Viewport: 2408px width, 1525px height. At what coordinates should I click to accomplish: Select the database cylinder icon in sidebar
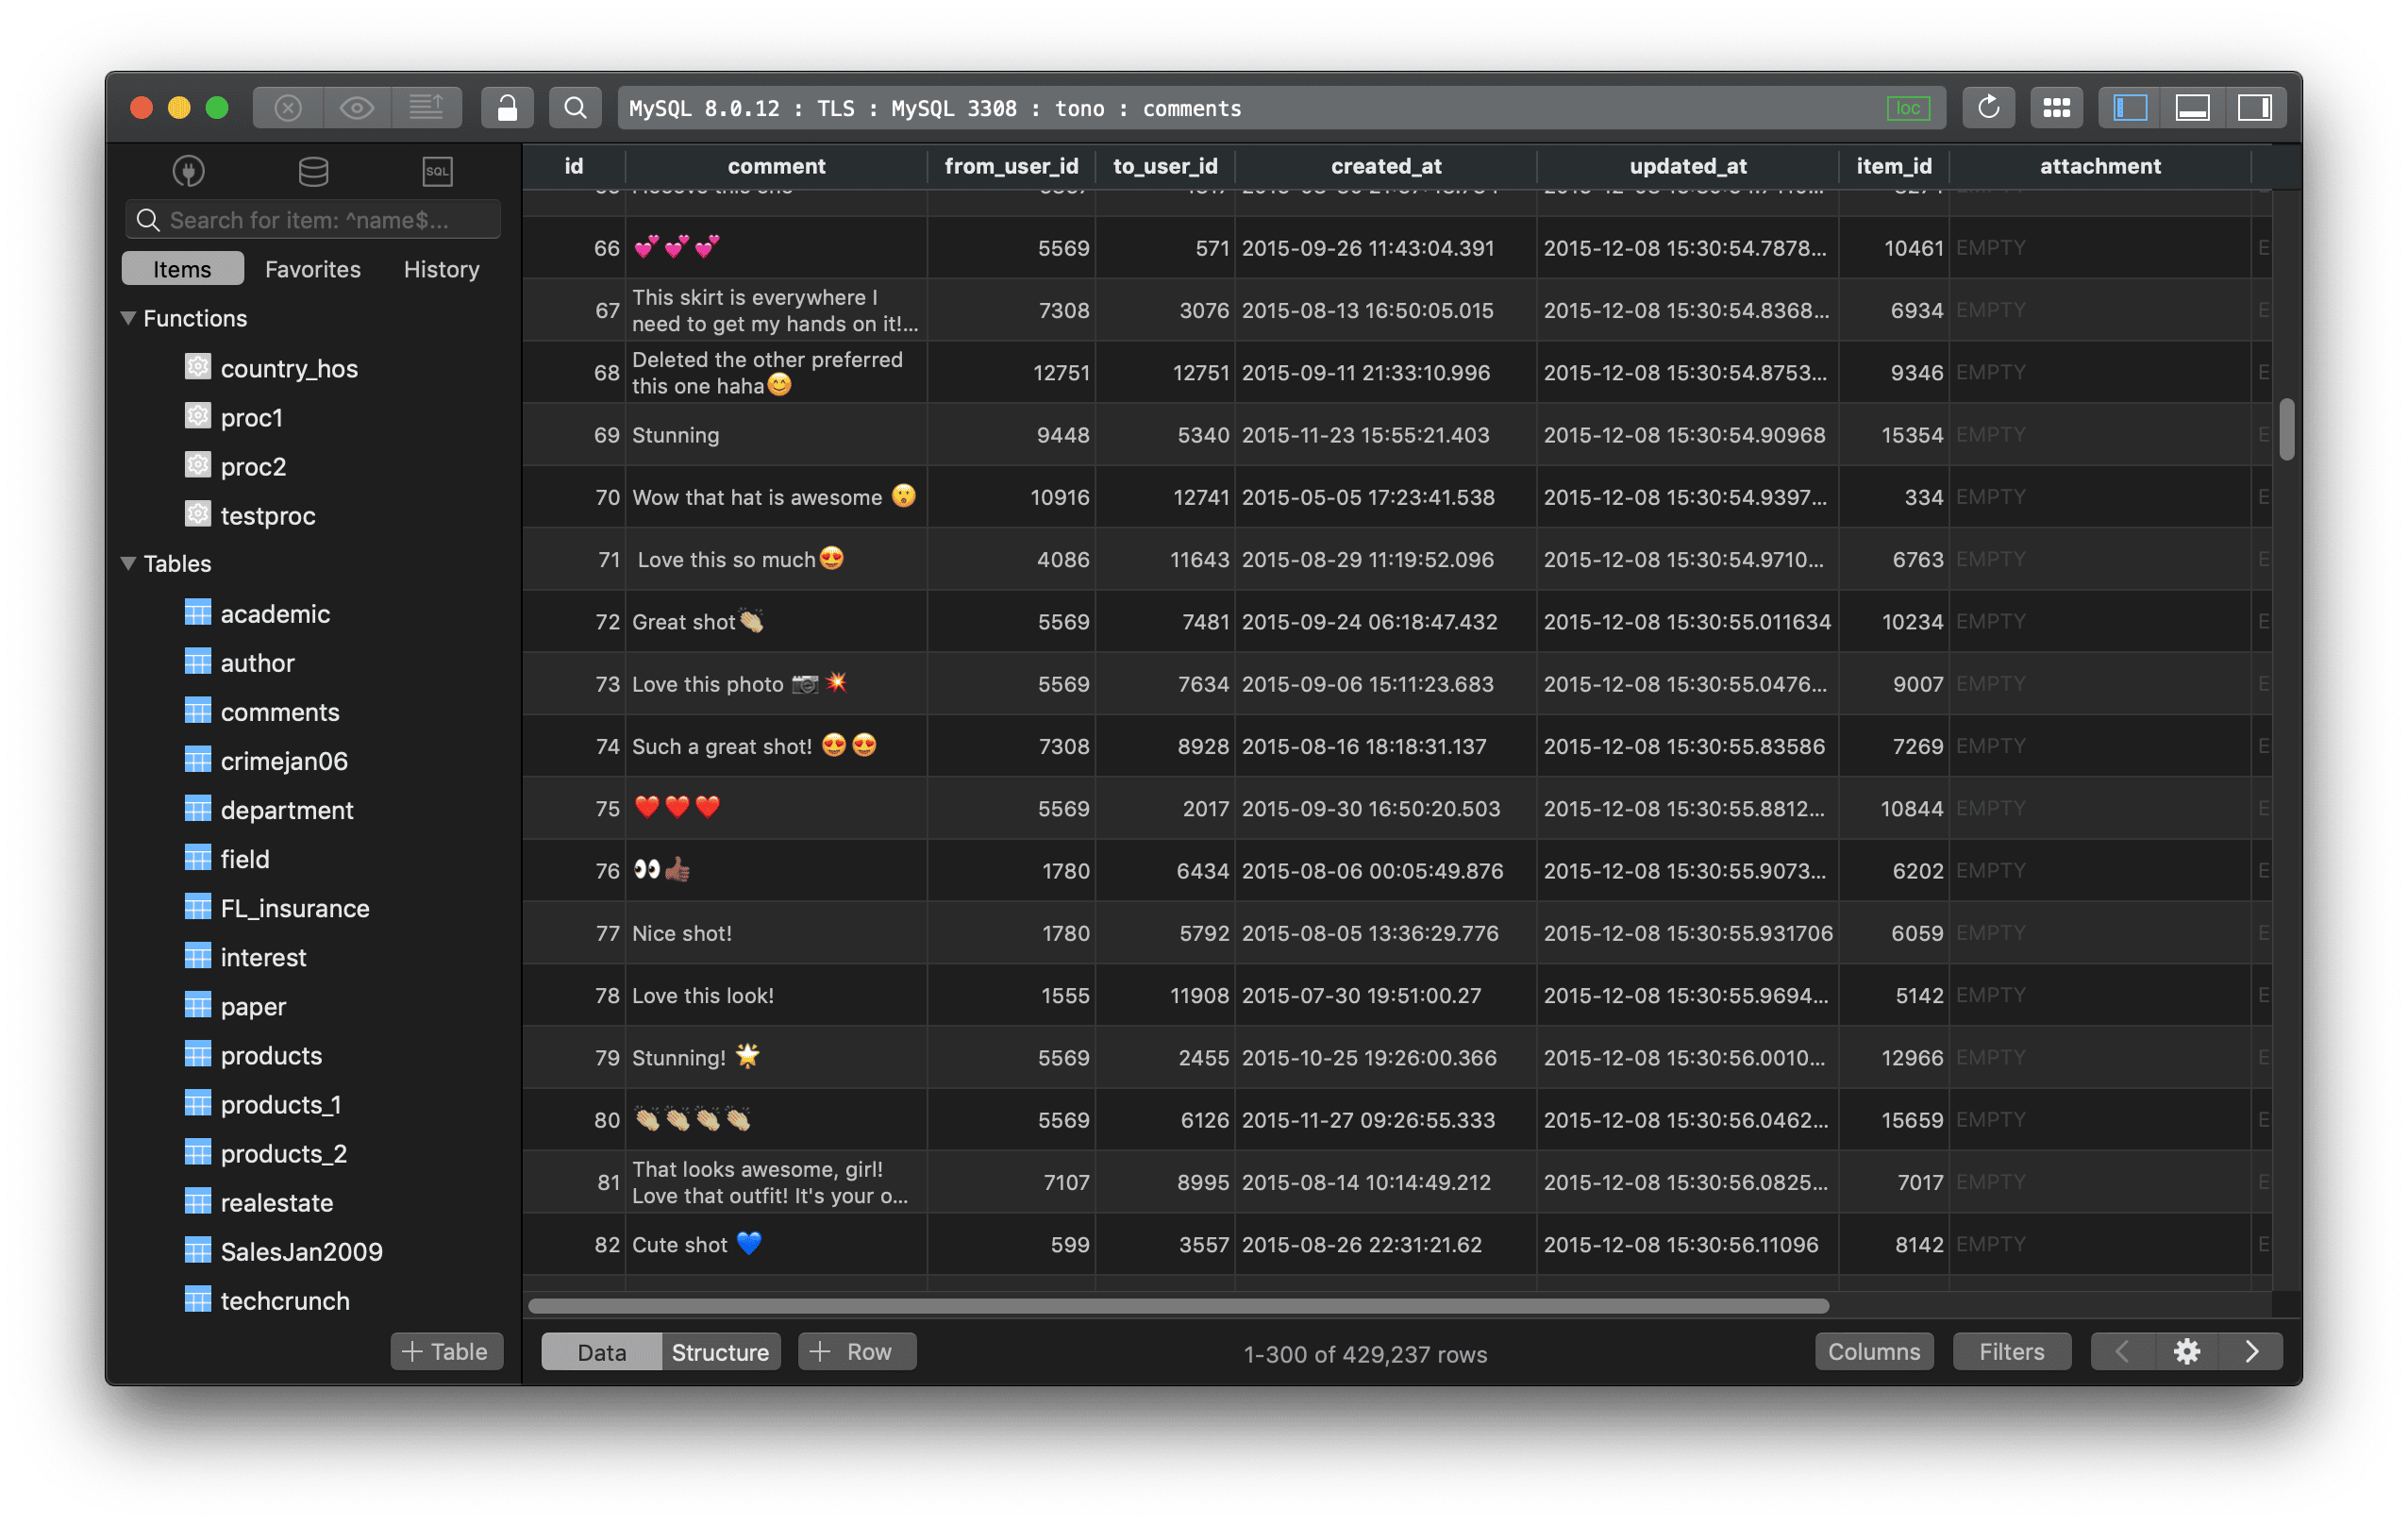coord(313,171)
